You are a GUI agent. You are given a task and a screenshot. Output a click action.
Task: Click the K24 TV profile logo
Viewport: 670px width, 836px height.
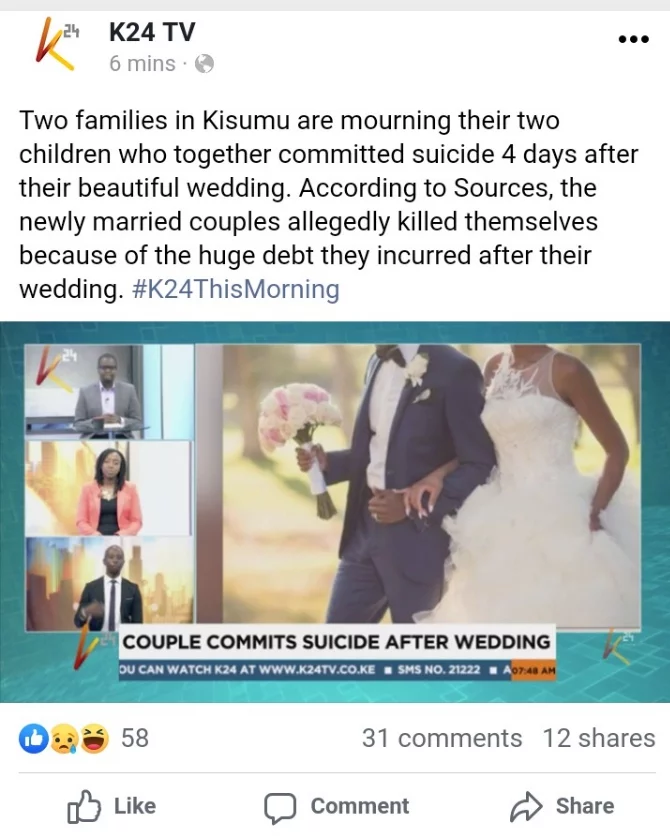57,44
